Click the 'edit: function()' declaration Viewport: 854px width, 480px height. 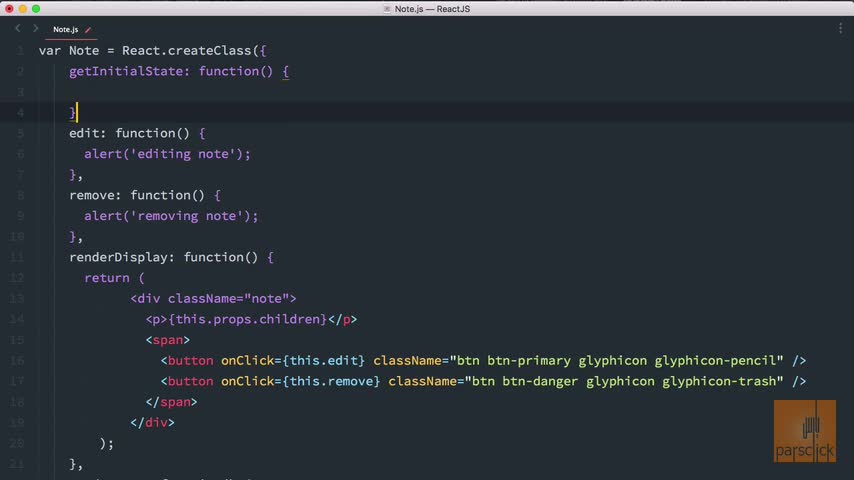(129, 133)
